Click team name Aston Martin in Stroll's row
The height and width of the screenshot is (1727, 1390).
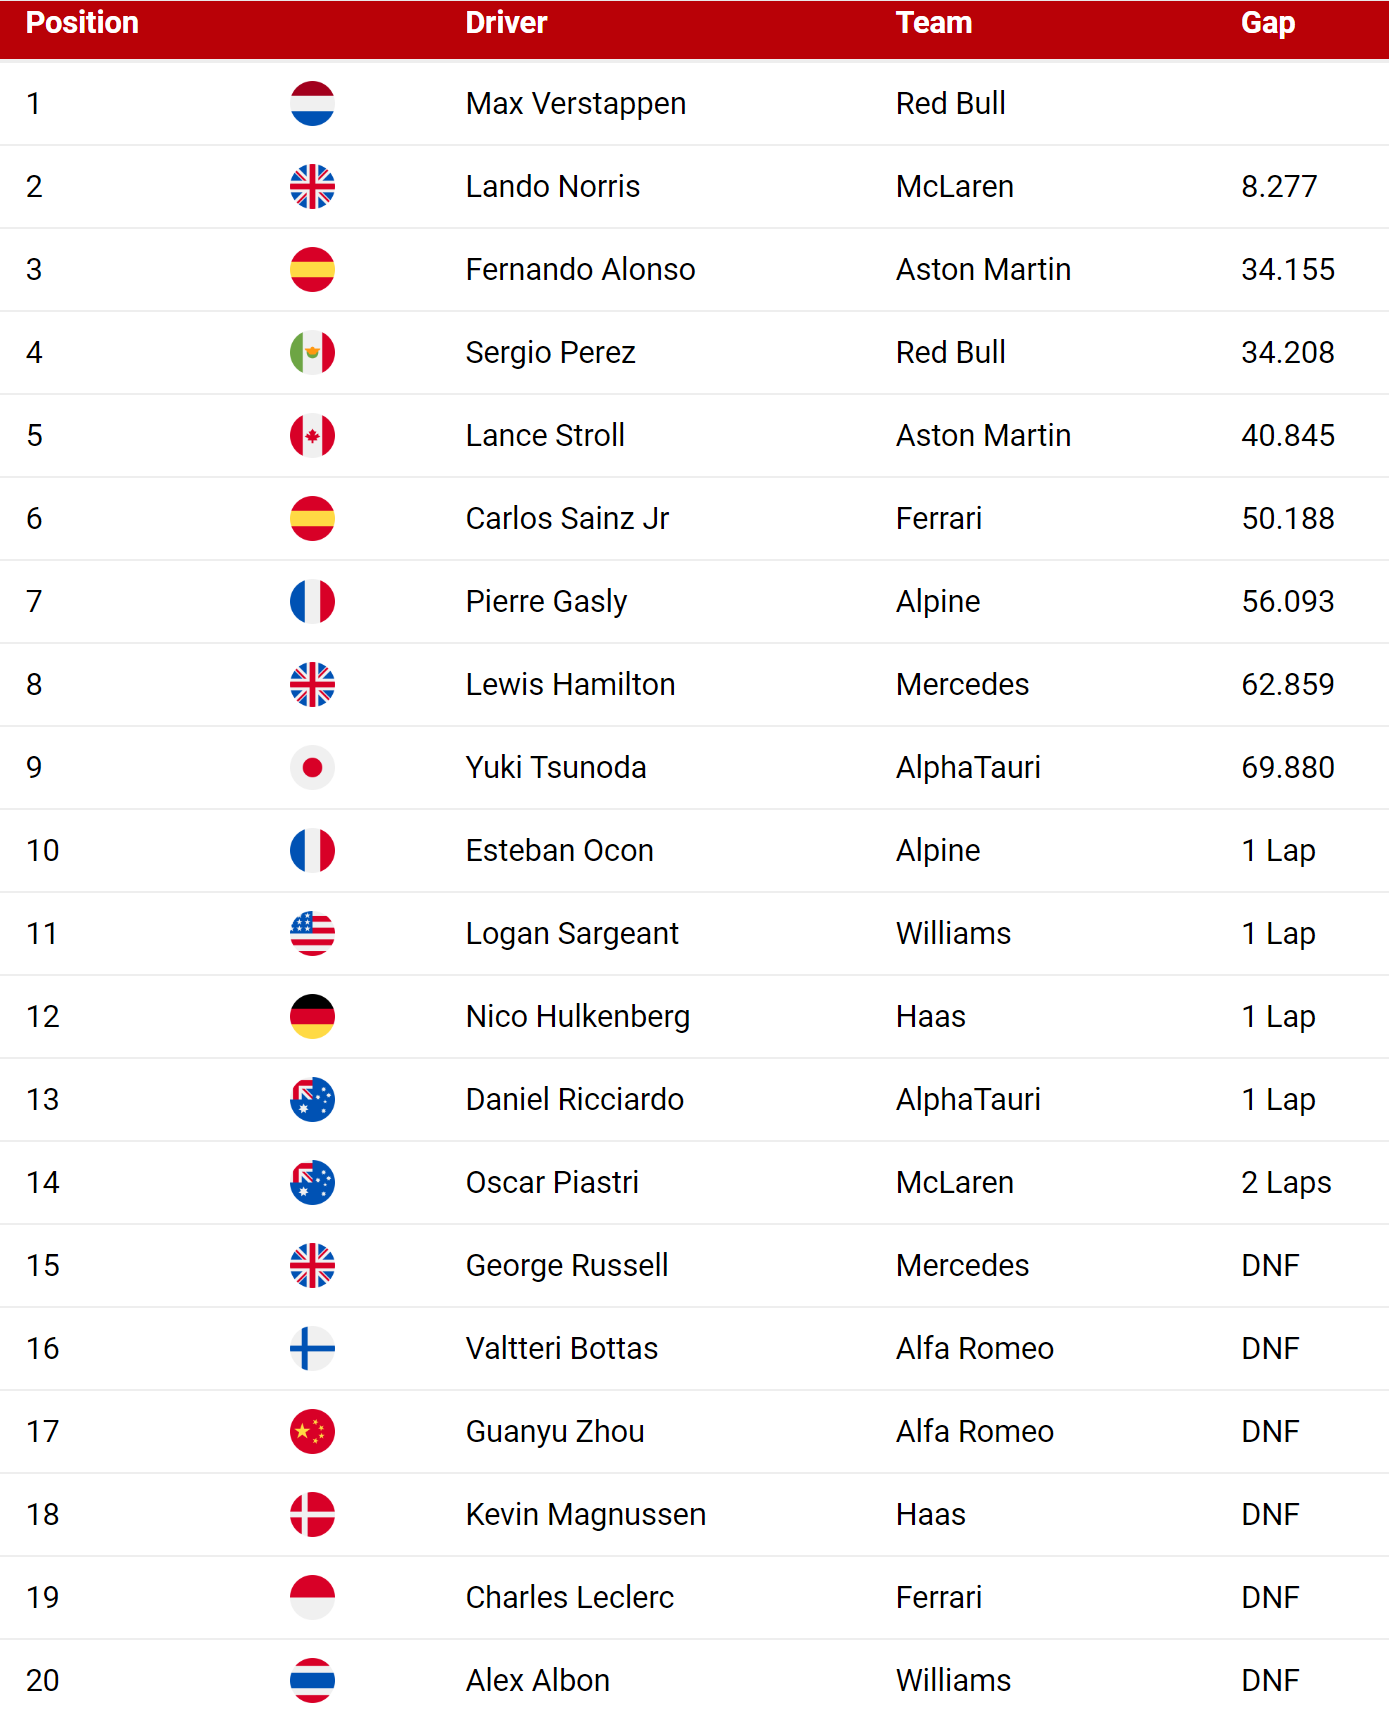(x=983, y=436)
